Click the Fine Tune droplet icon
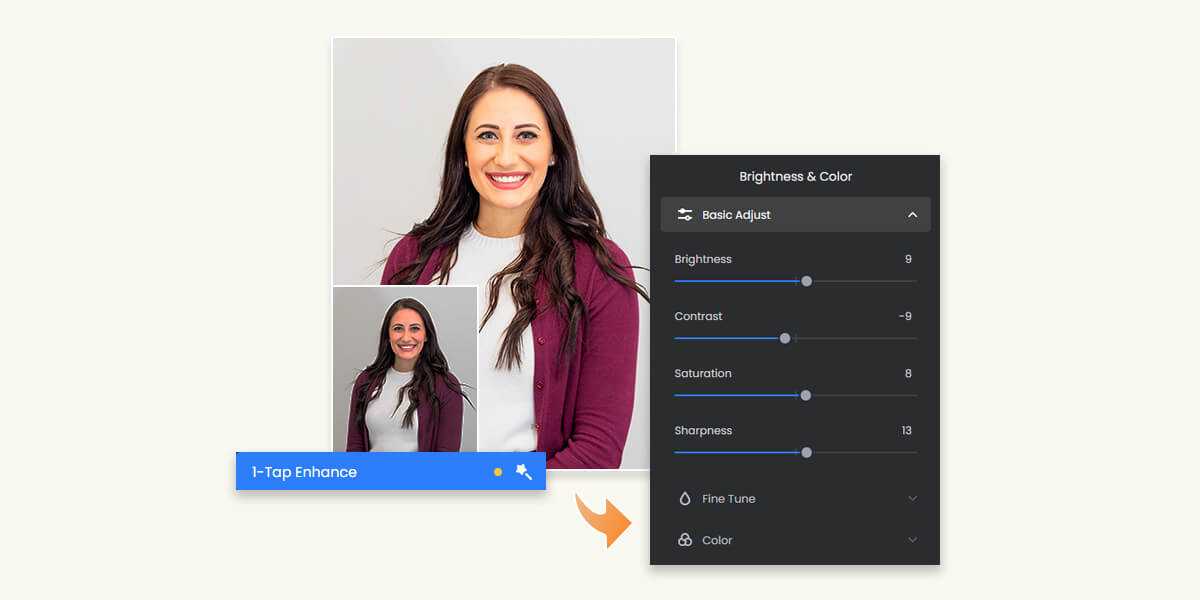The image size is (1200, 600). [685, 498]
